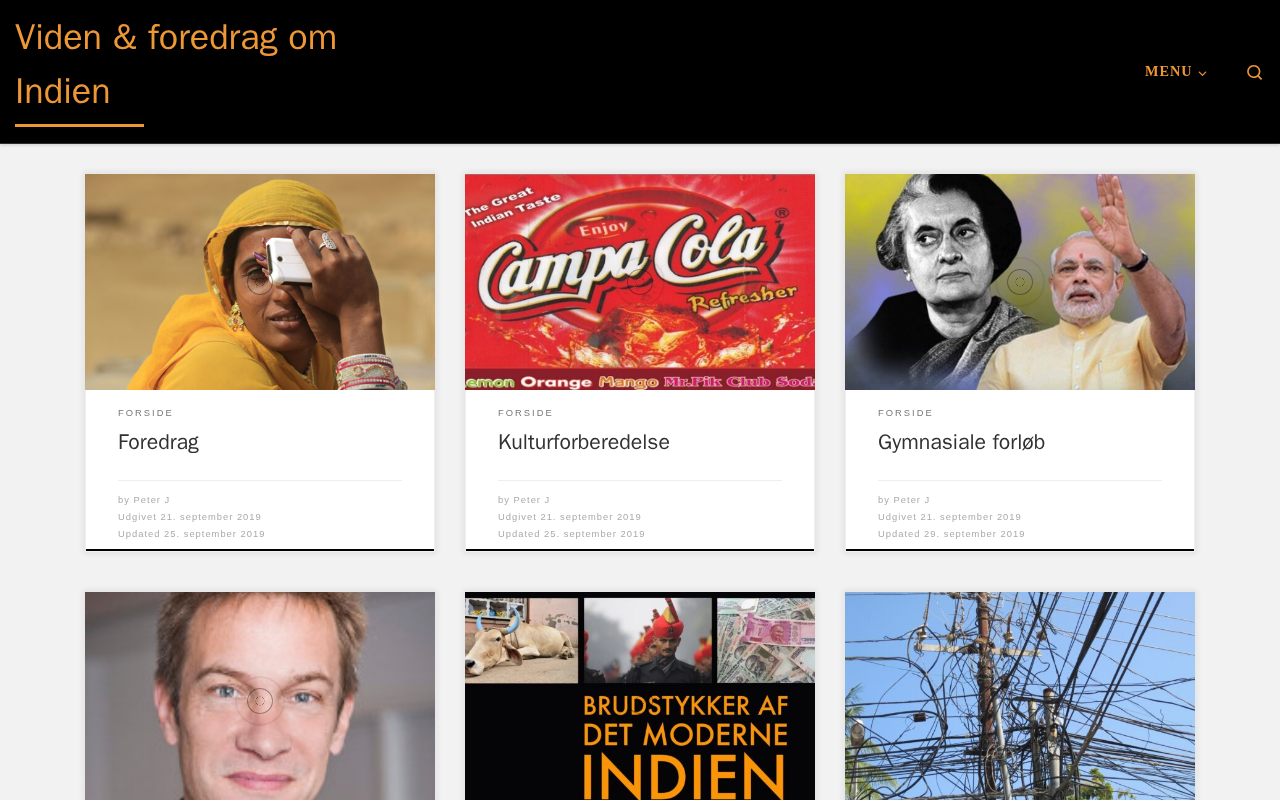Image resolution: width=1280 pixels, height=800 pixels.
Task: Open the Foredrag post title
Action: [x=158, y=442]
